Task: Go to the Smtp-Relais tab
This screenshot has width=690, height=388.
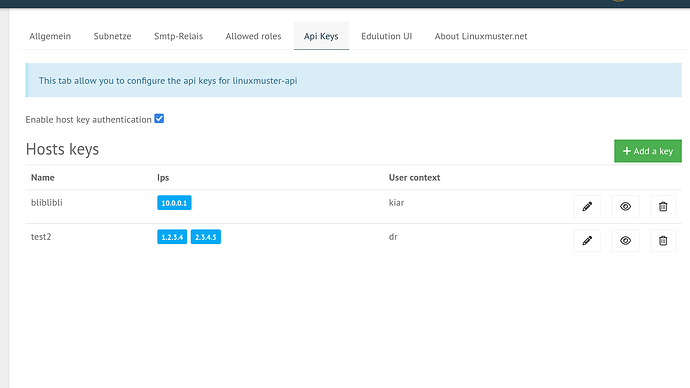Action: [x=179, y=36]
